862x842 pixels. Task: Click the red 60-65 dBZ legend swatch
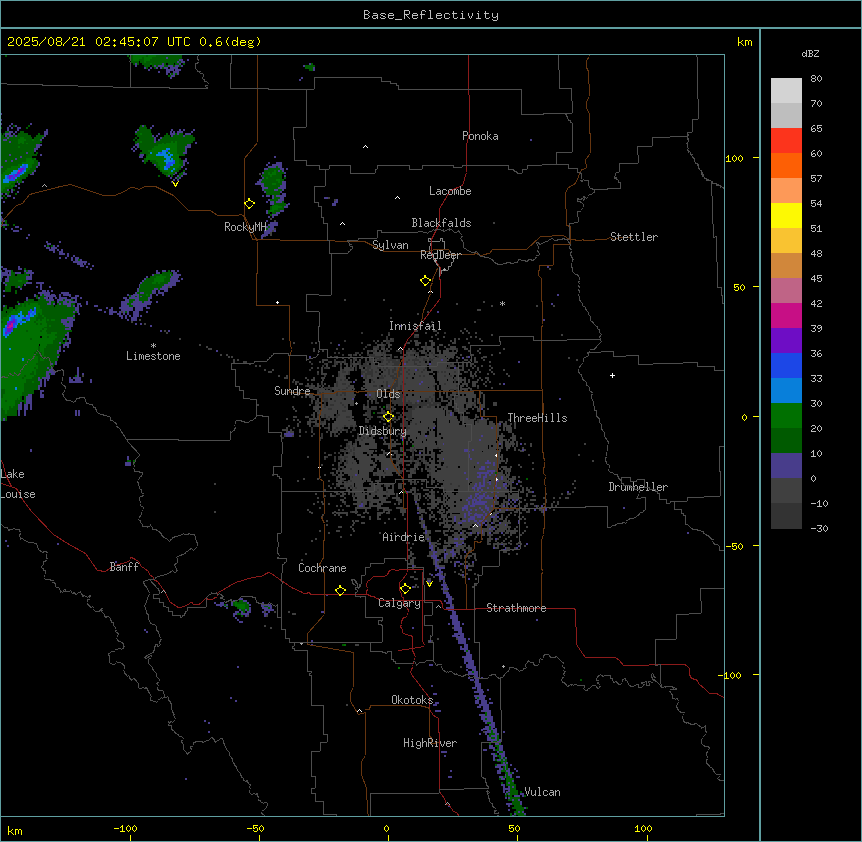(x=786, y=141)
